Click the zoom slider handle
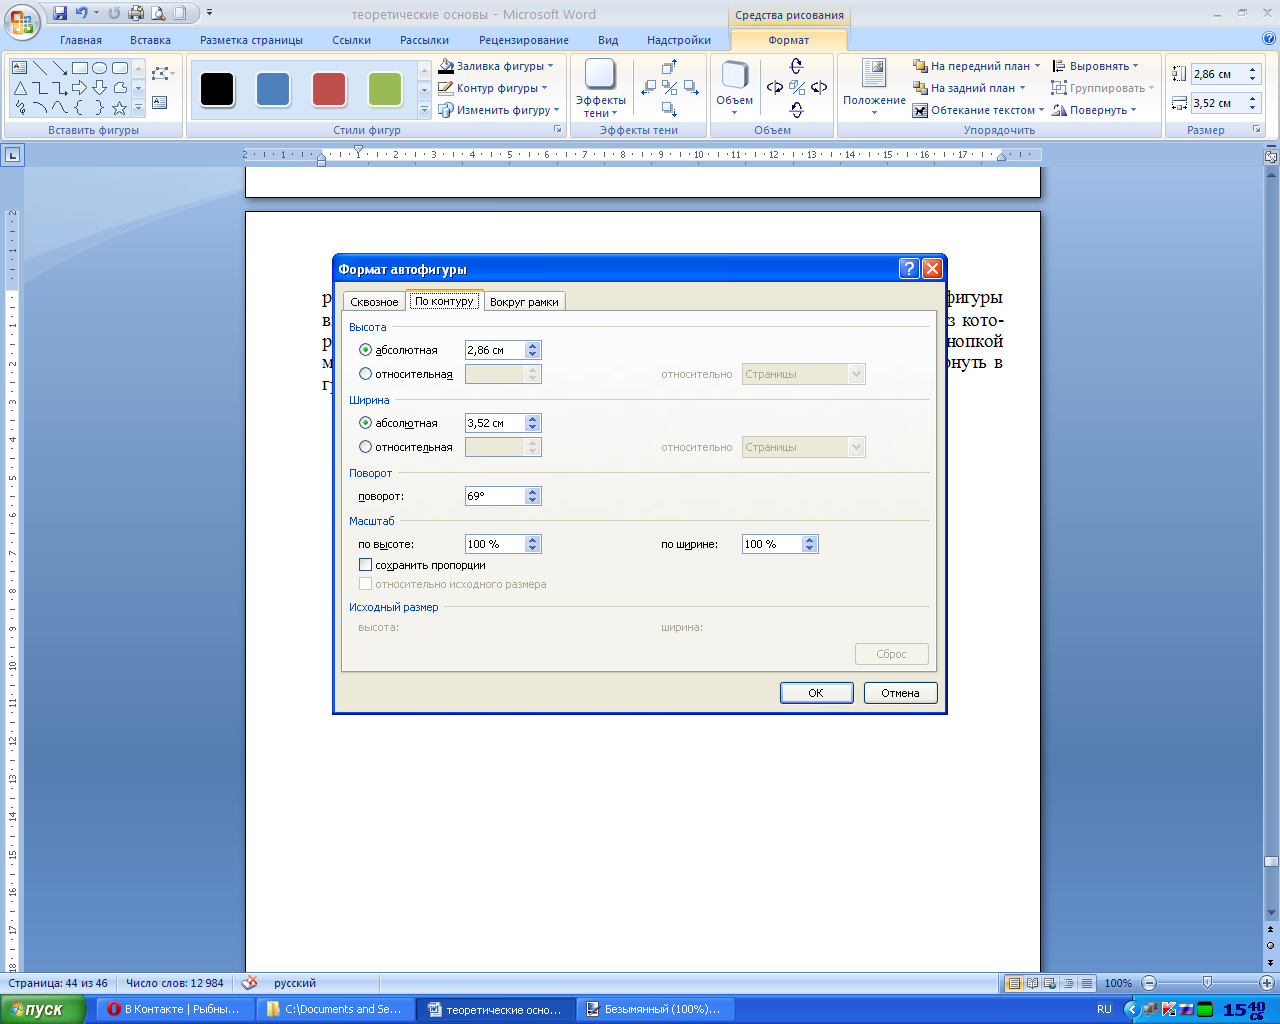 tap(1208, 983)
